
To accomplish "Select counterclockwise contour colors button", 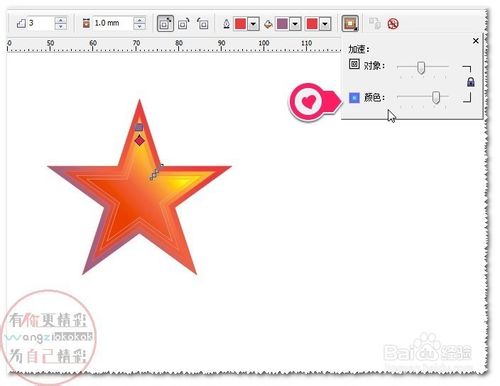I will (202, 24).
